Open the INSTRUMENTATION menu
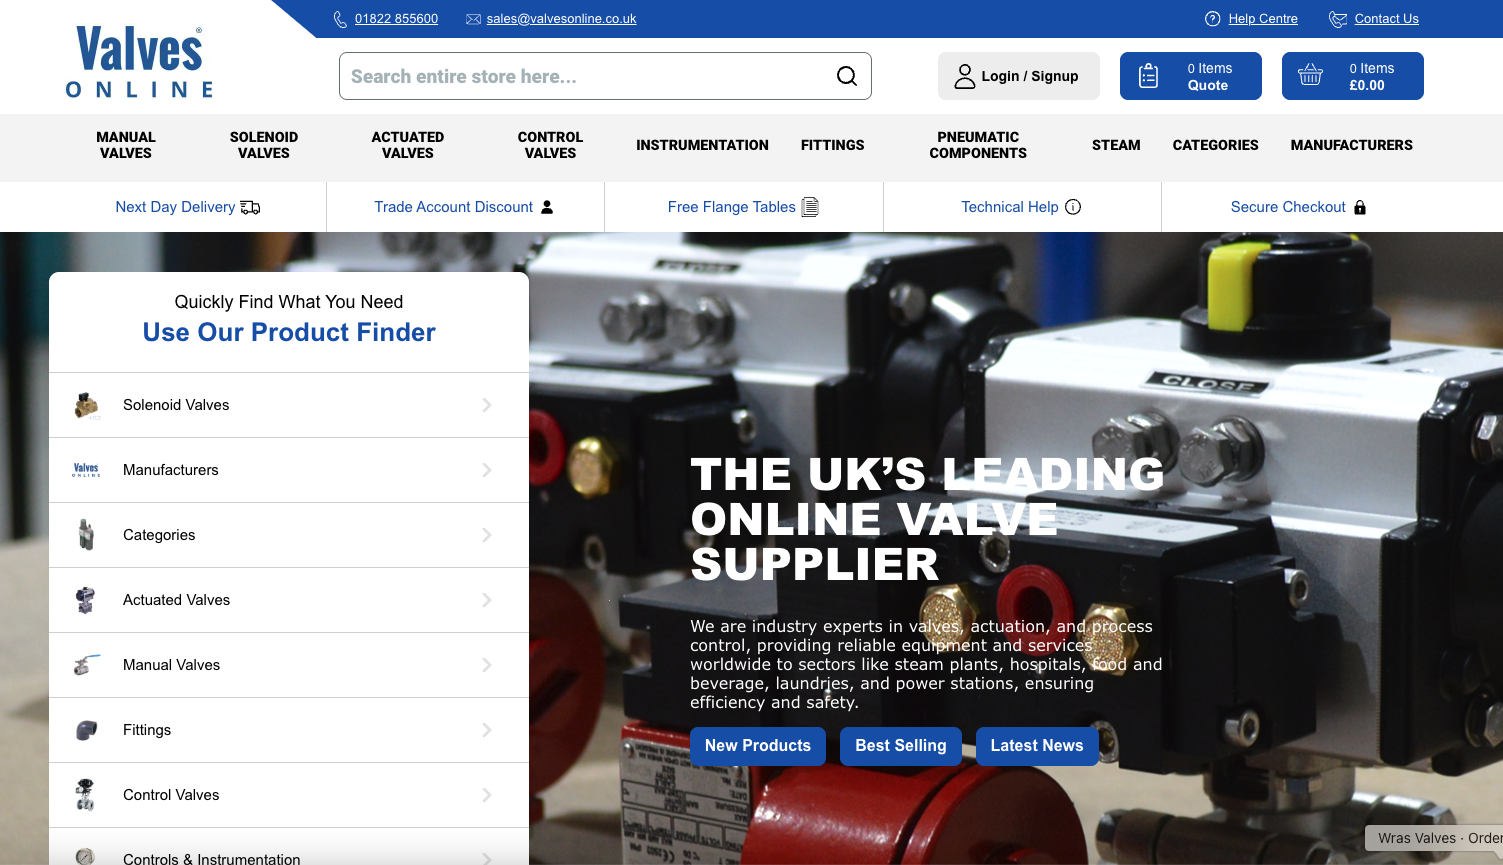 coord(702,145)
